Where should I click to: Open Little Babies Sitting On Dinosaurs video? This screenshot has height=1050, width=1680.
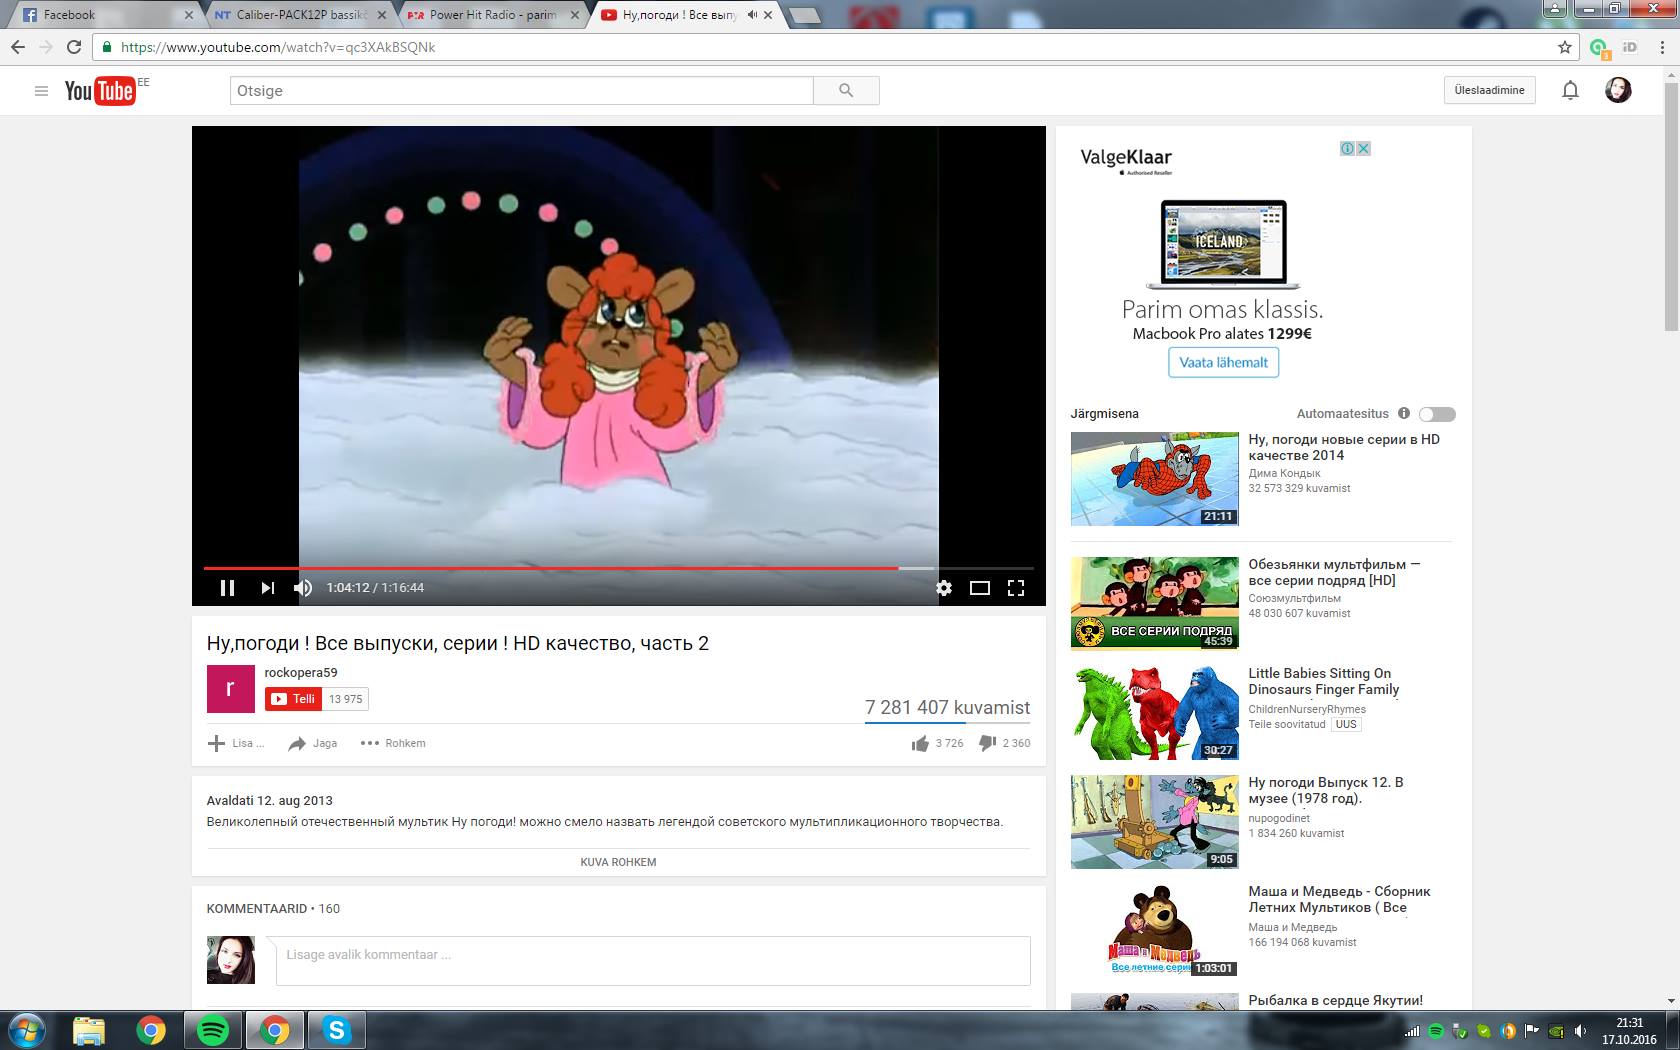point(1324,681)
